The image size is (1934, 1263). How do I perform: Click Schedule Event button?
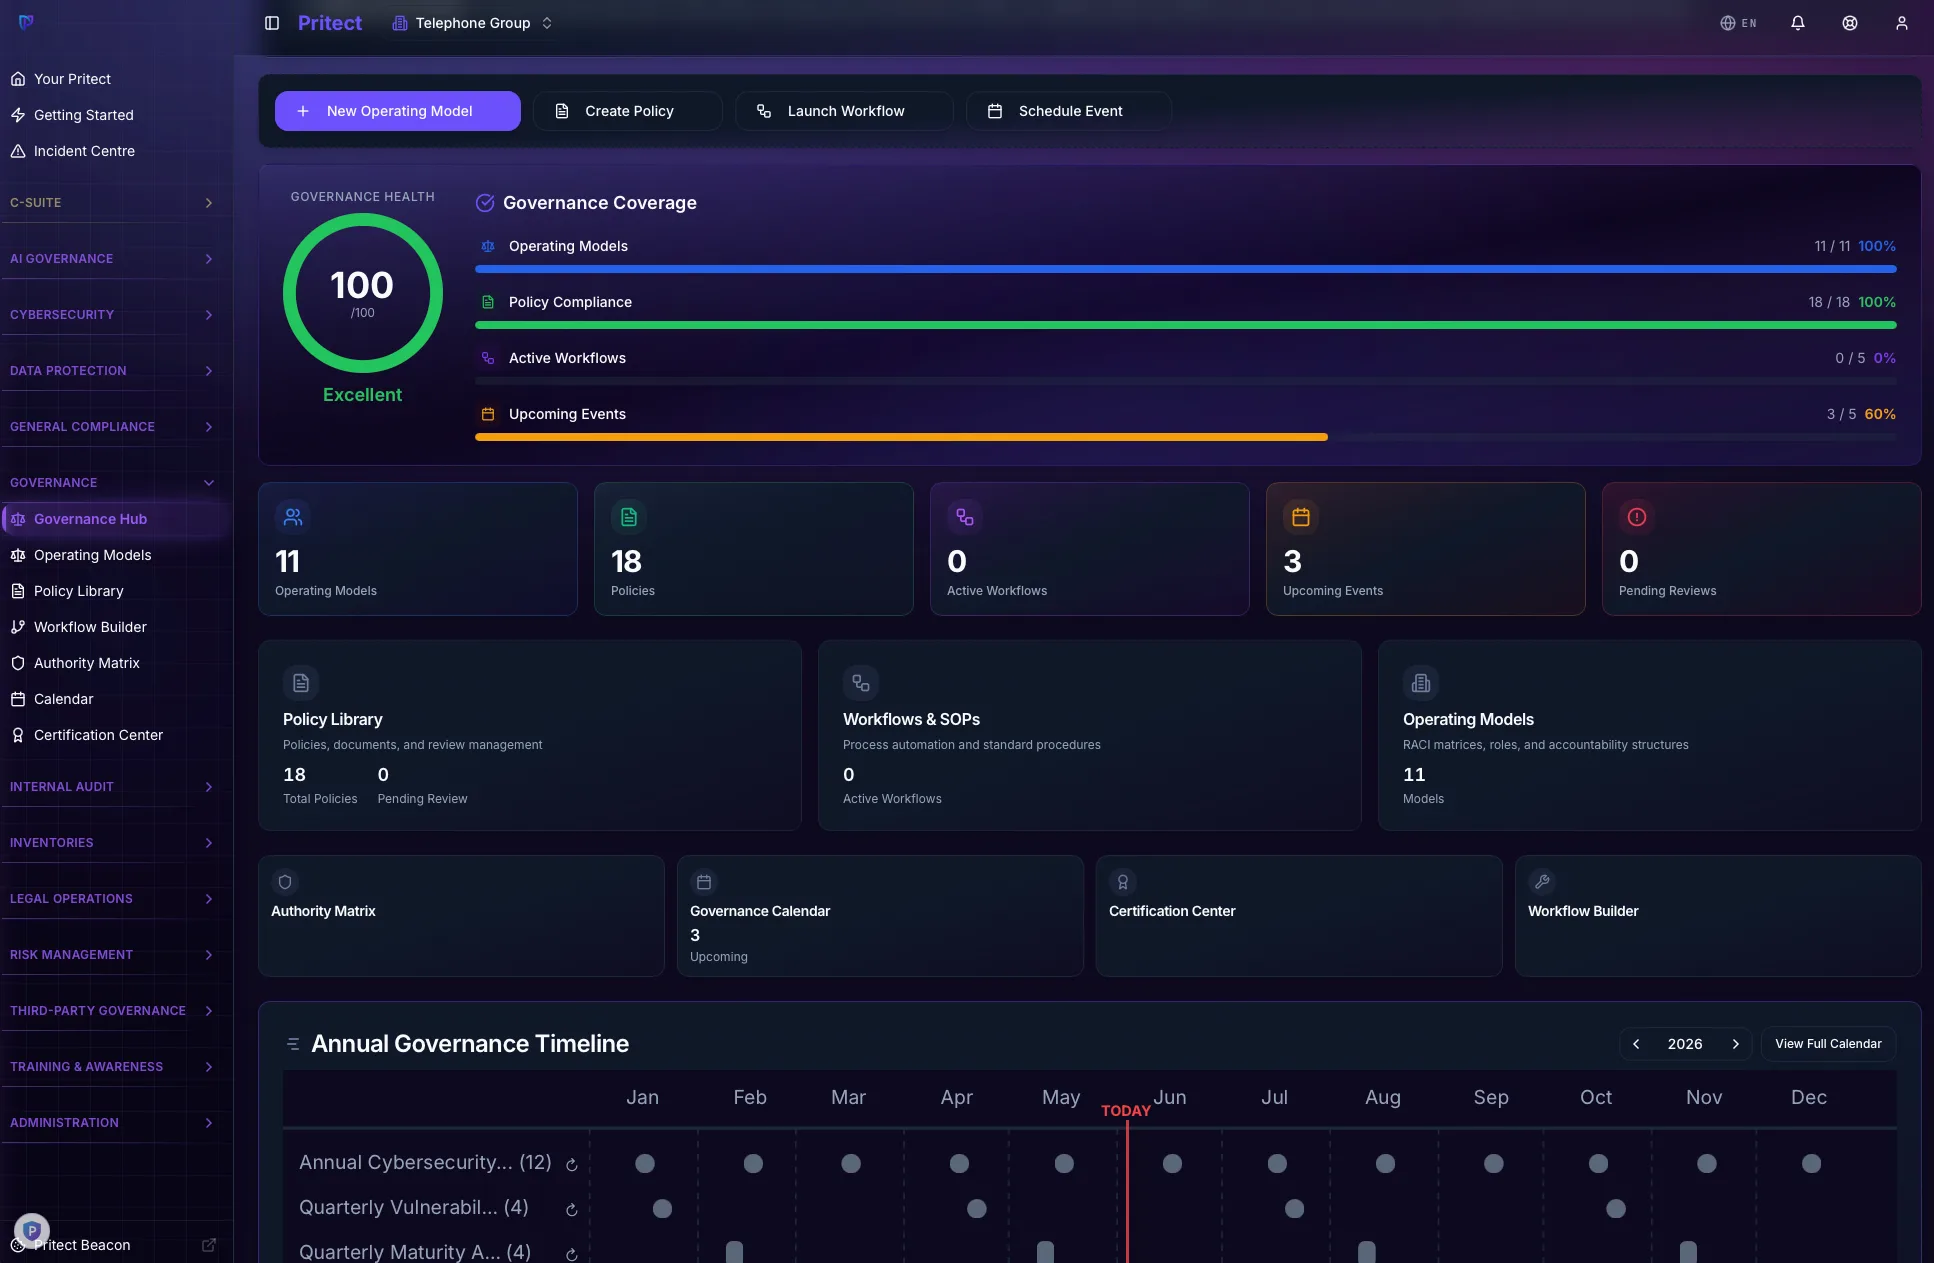pos(1069,111)
